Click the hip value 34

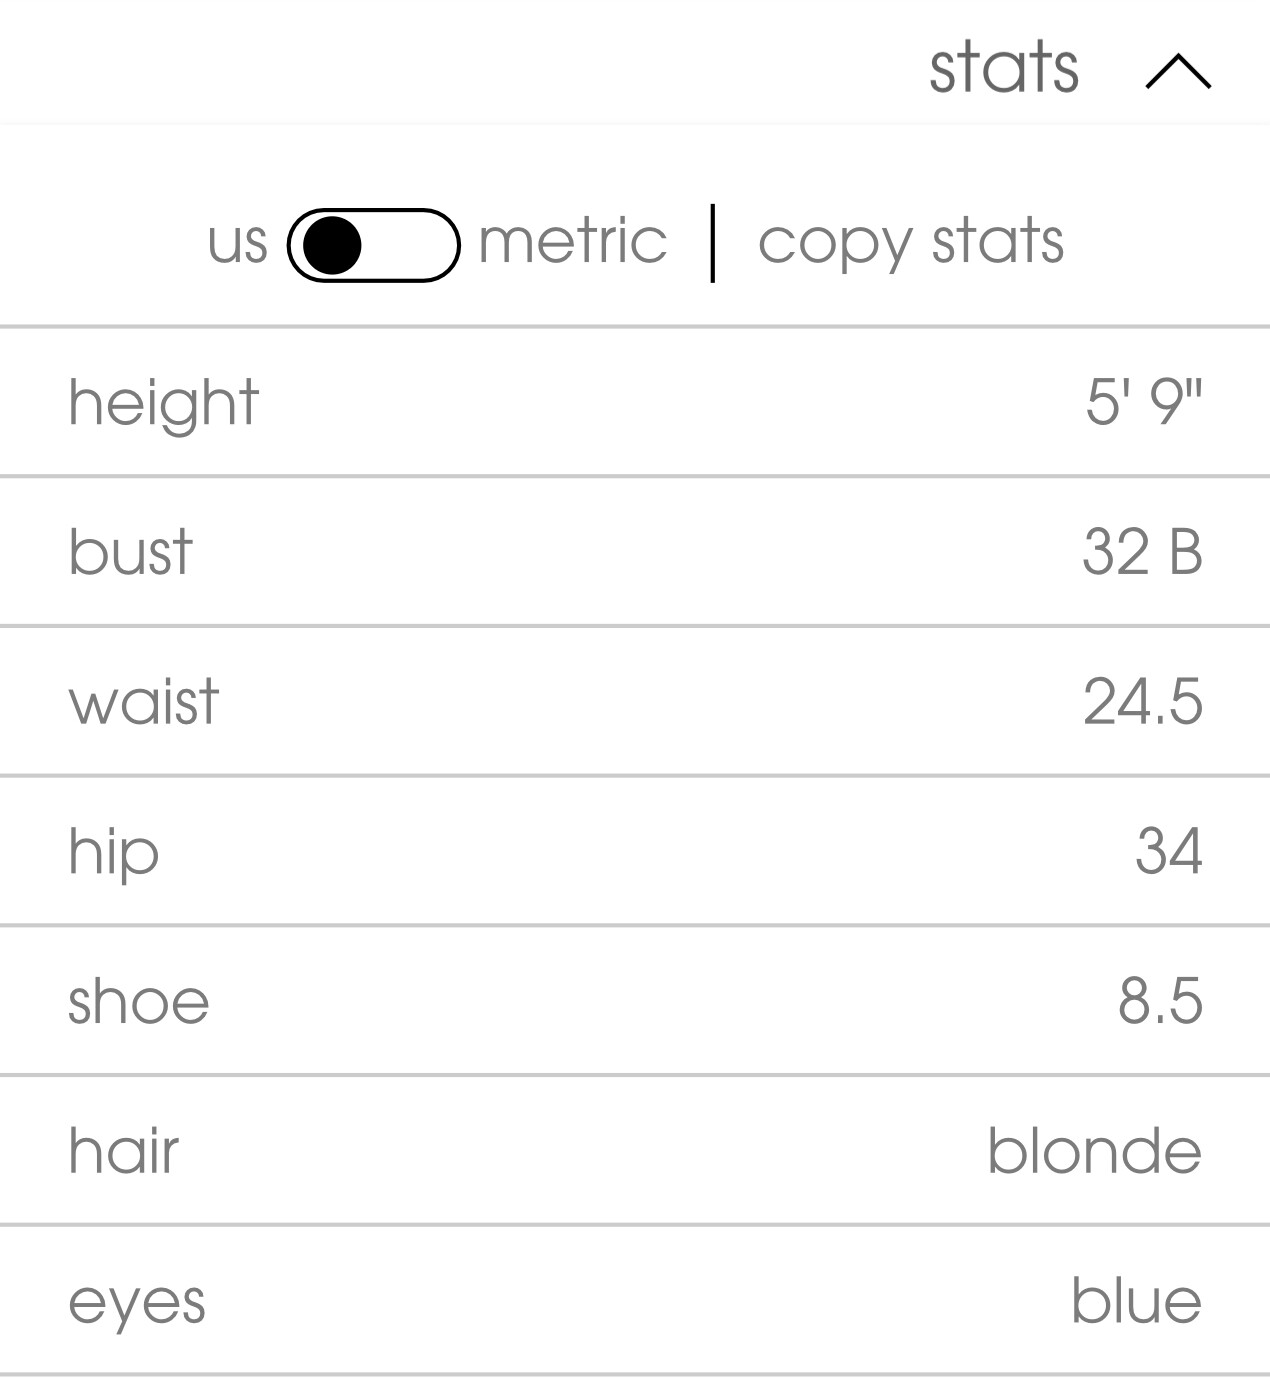point(1168,851)
